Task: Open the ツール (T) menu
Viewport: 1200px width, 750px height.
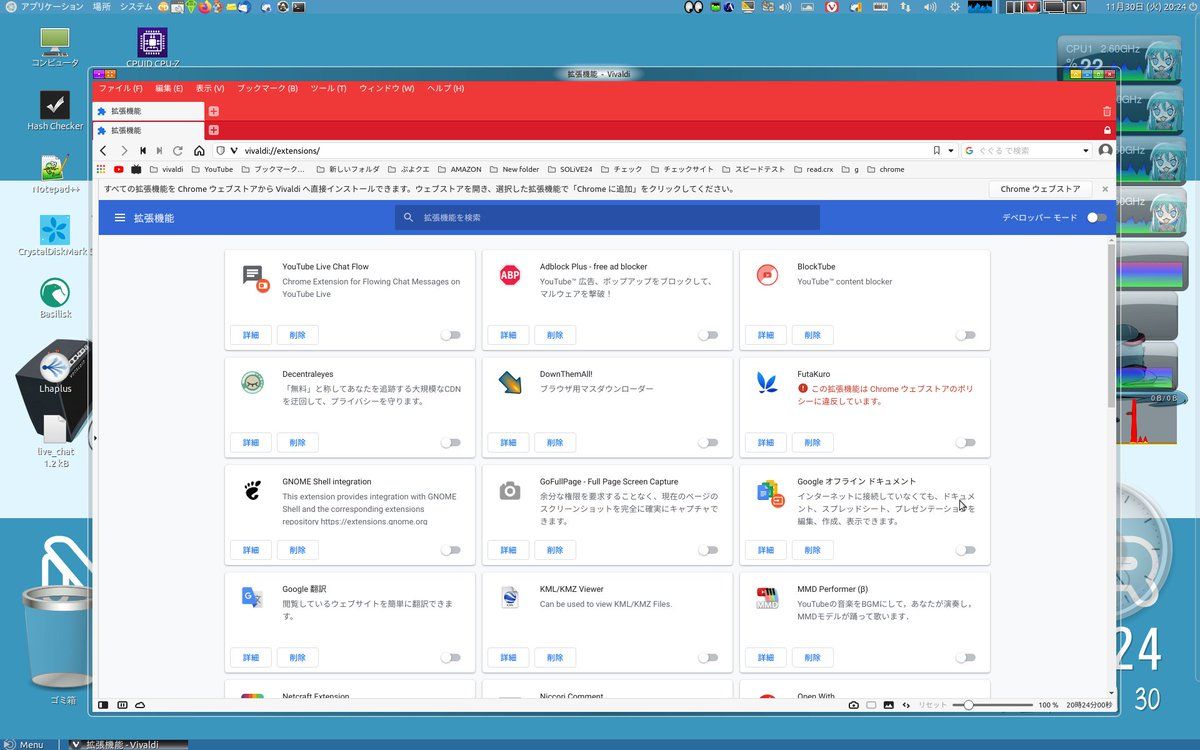Action: 328,88
